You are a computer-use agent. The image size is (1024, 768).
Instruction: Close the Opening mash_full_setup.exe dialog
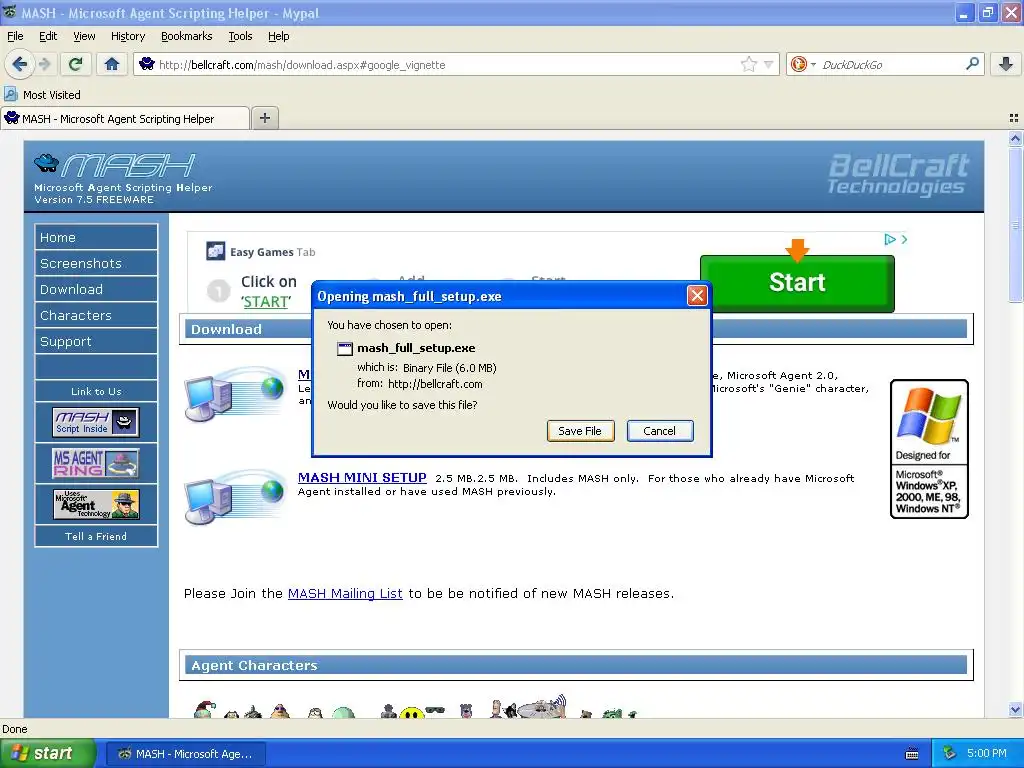click(697, 296)
